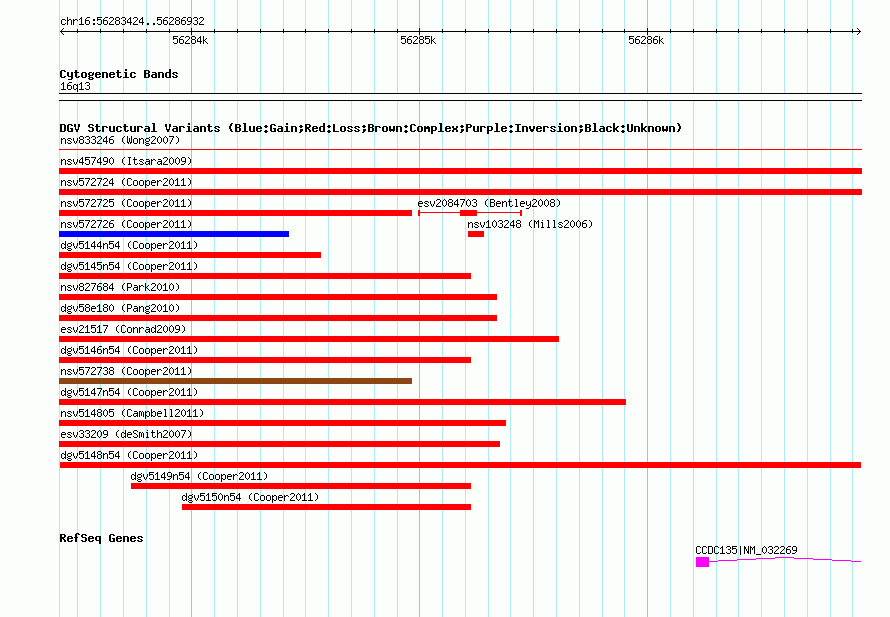Open the CCDC135|NM_032269 gene label
Viewport: 890px width, 617px height.
click(x=746, y=550)
